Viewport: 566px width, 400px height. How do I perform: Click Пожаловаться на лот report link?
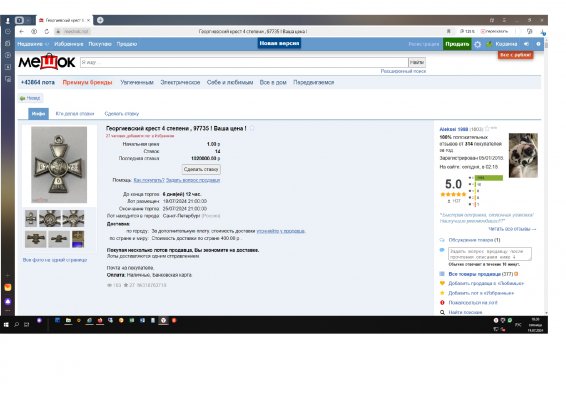click(473, 303)
